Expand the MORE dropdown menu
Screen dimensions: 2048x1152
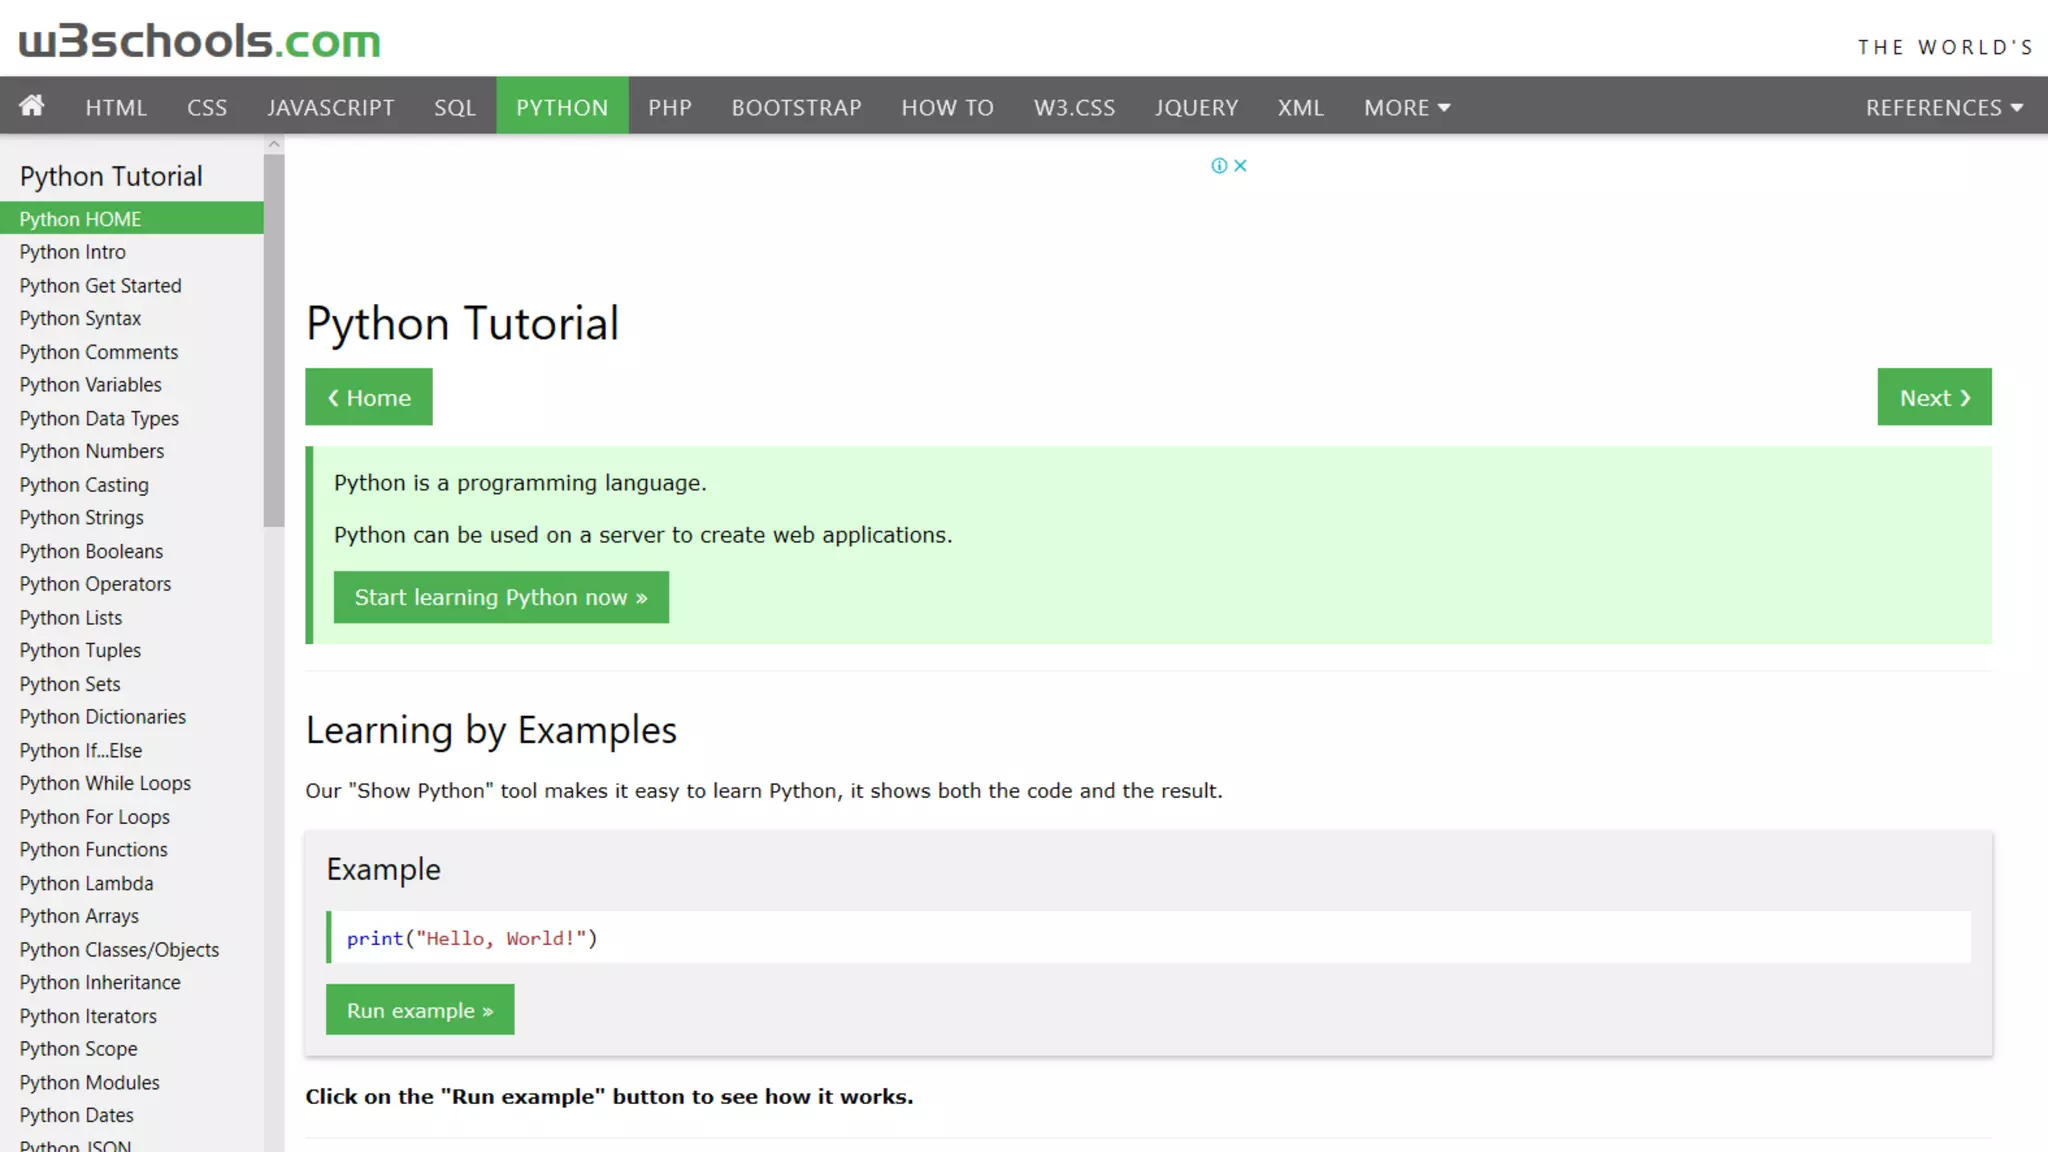[x=1407, y=107]
